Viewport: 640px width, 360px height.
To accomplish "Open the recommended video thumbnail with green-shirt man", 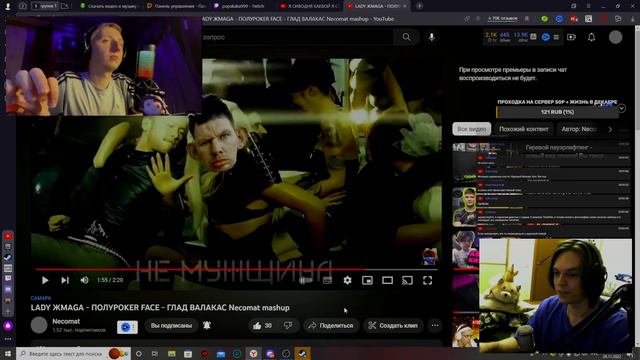I will pos(464,207).
